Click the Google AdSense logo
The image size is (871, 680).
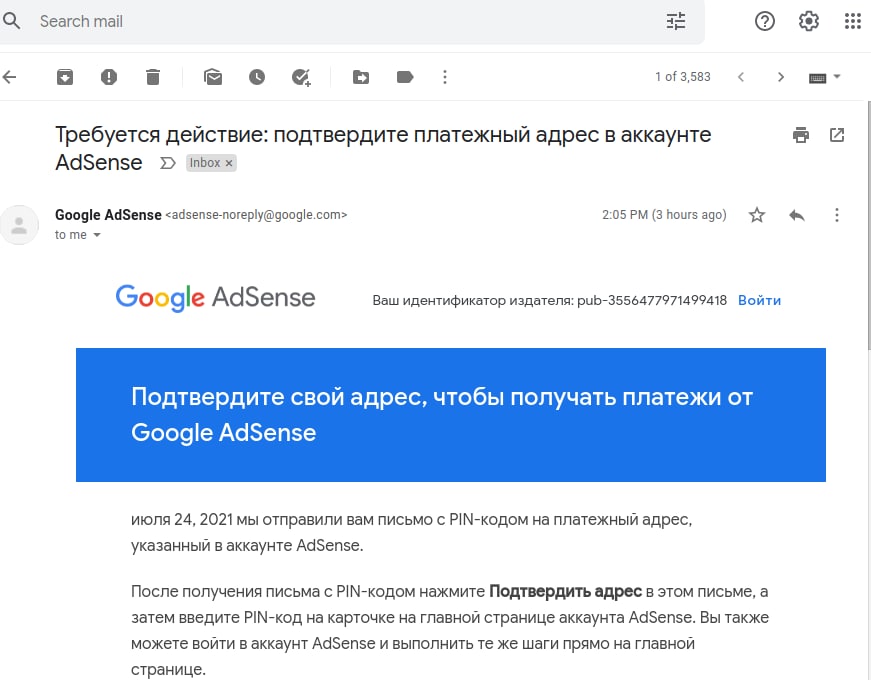click(x=215, y=298)
